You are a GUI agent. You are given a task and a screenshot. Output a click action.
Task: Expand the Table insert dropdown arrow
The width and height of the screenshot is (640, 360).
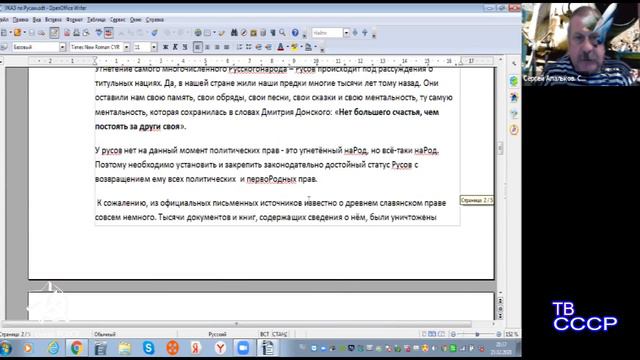(214, 33)
